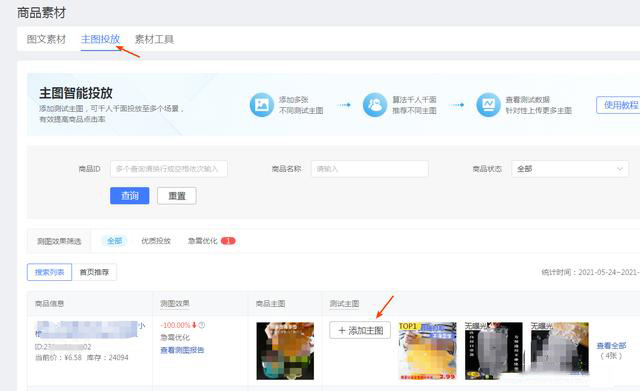Image resolution: width=640 pixels, height=391 pixels.
Task: Open the 商品主图 product thumbnail
Action: [285, 351]
